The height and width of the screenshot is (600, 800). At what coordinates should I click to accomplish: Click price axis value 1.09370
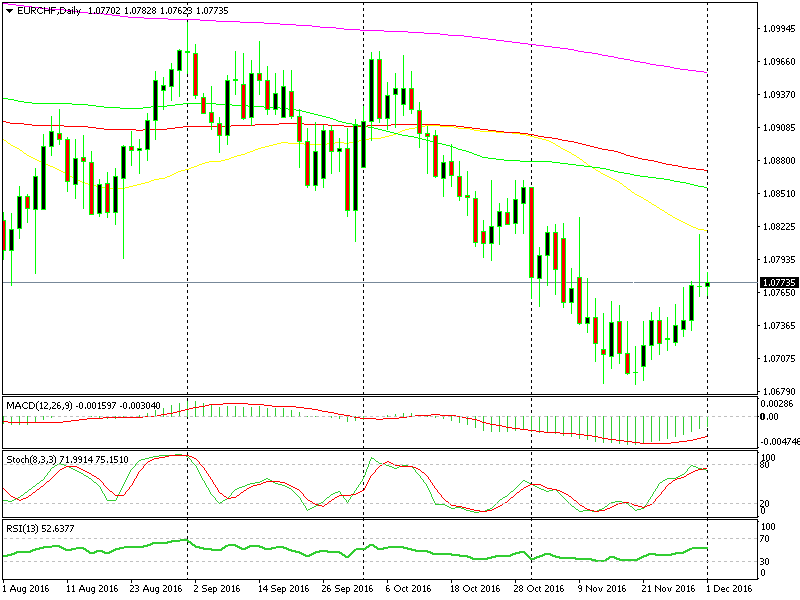coord(779,95)
